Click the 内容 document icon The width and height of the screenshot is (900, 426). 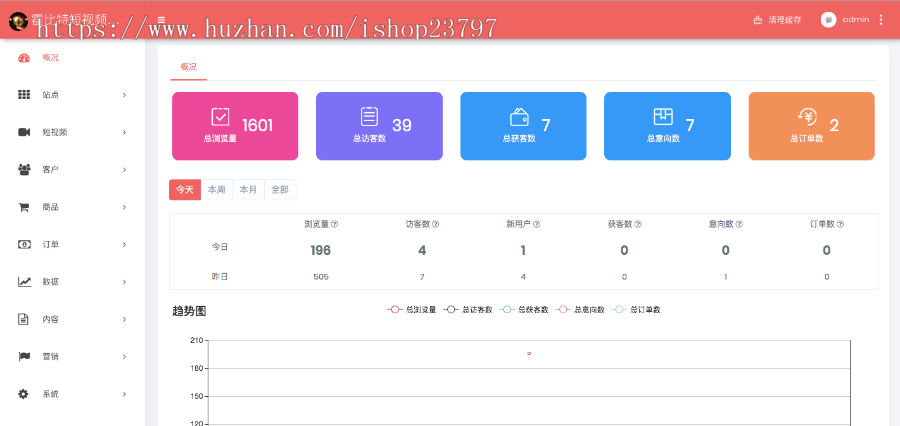click(23, 319)
